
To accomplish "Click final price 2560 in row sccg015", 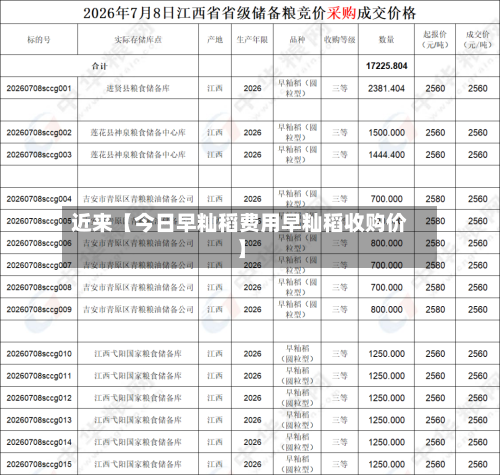I will tap(478, 464).
